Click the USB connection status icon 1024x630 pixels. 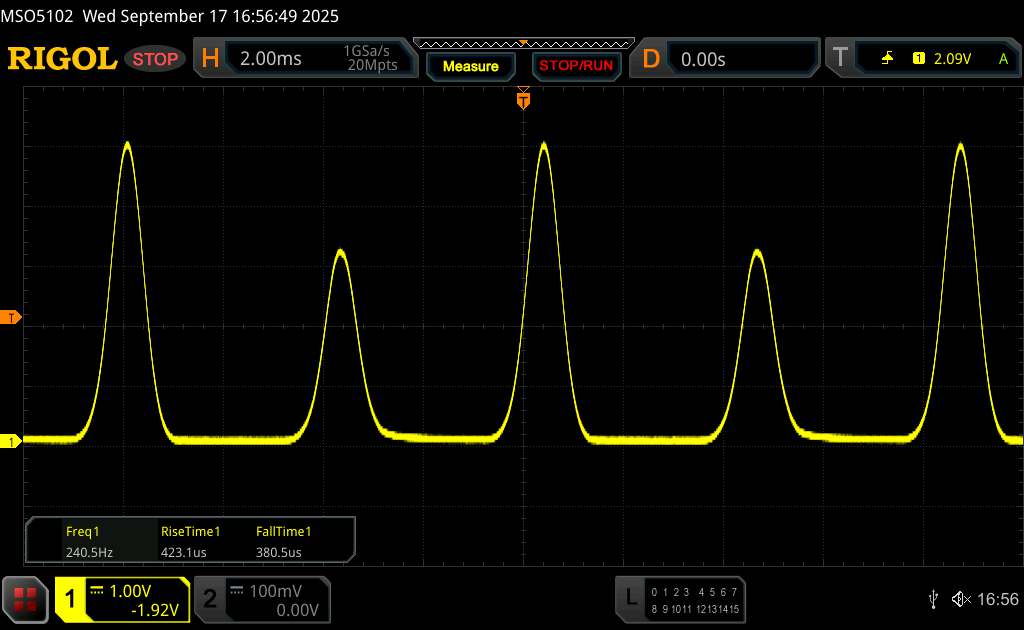pyautogui.click(x=933, y=598)
